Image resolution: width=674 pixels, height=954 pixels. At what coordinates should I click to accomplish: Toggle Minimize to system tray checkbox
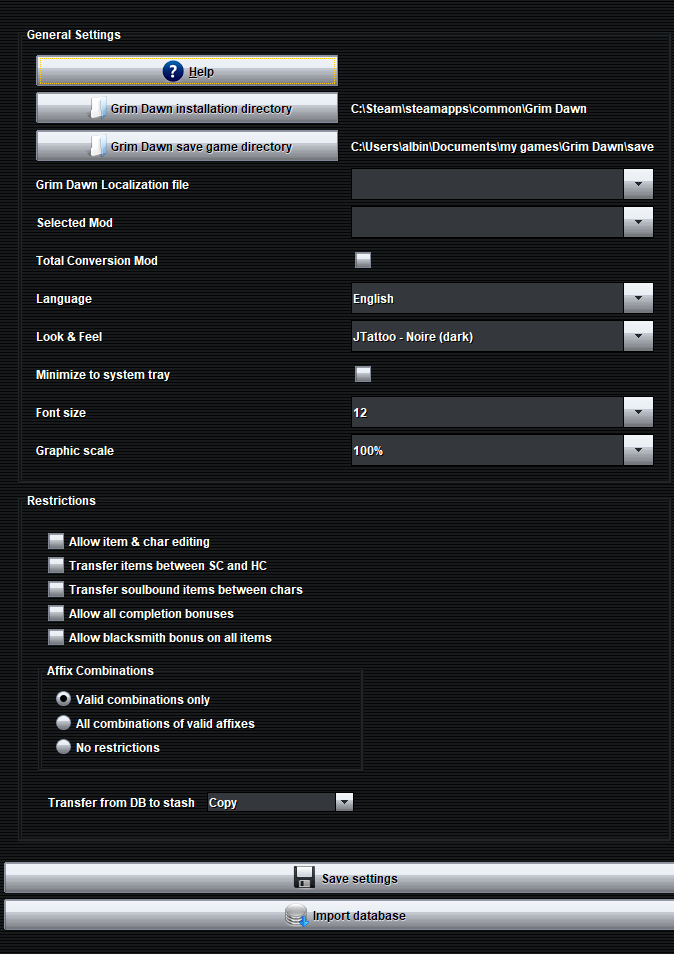(363, 374)
